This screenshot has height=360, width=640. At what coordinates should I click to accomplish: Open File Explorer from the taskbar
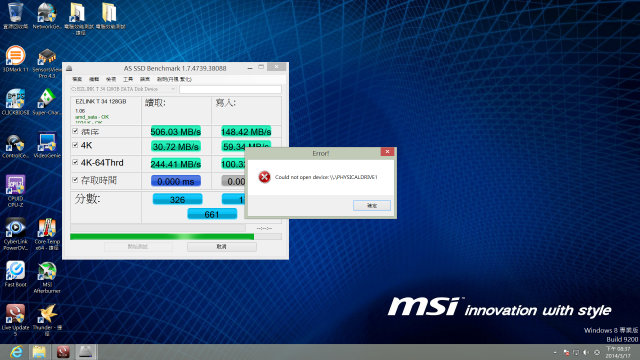(x=39, y=352)
